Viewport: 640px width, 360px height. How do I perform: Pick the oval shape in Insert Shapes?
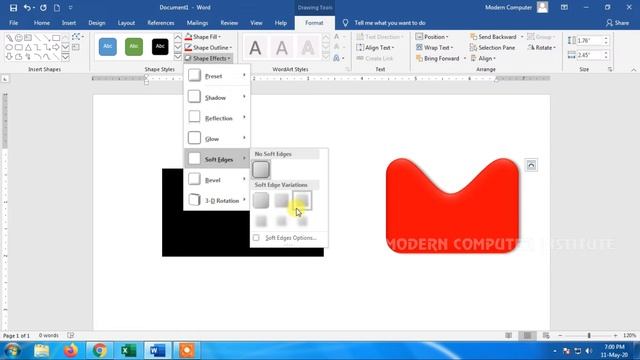click(9, 47)
